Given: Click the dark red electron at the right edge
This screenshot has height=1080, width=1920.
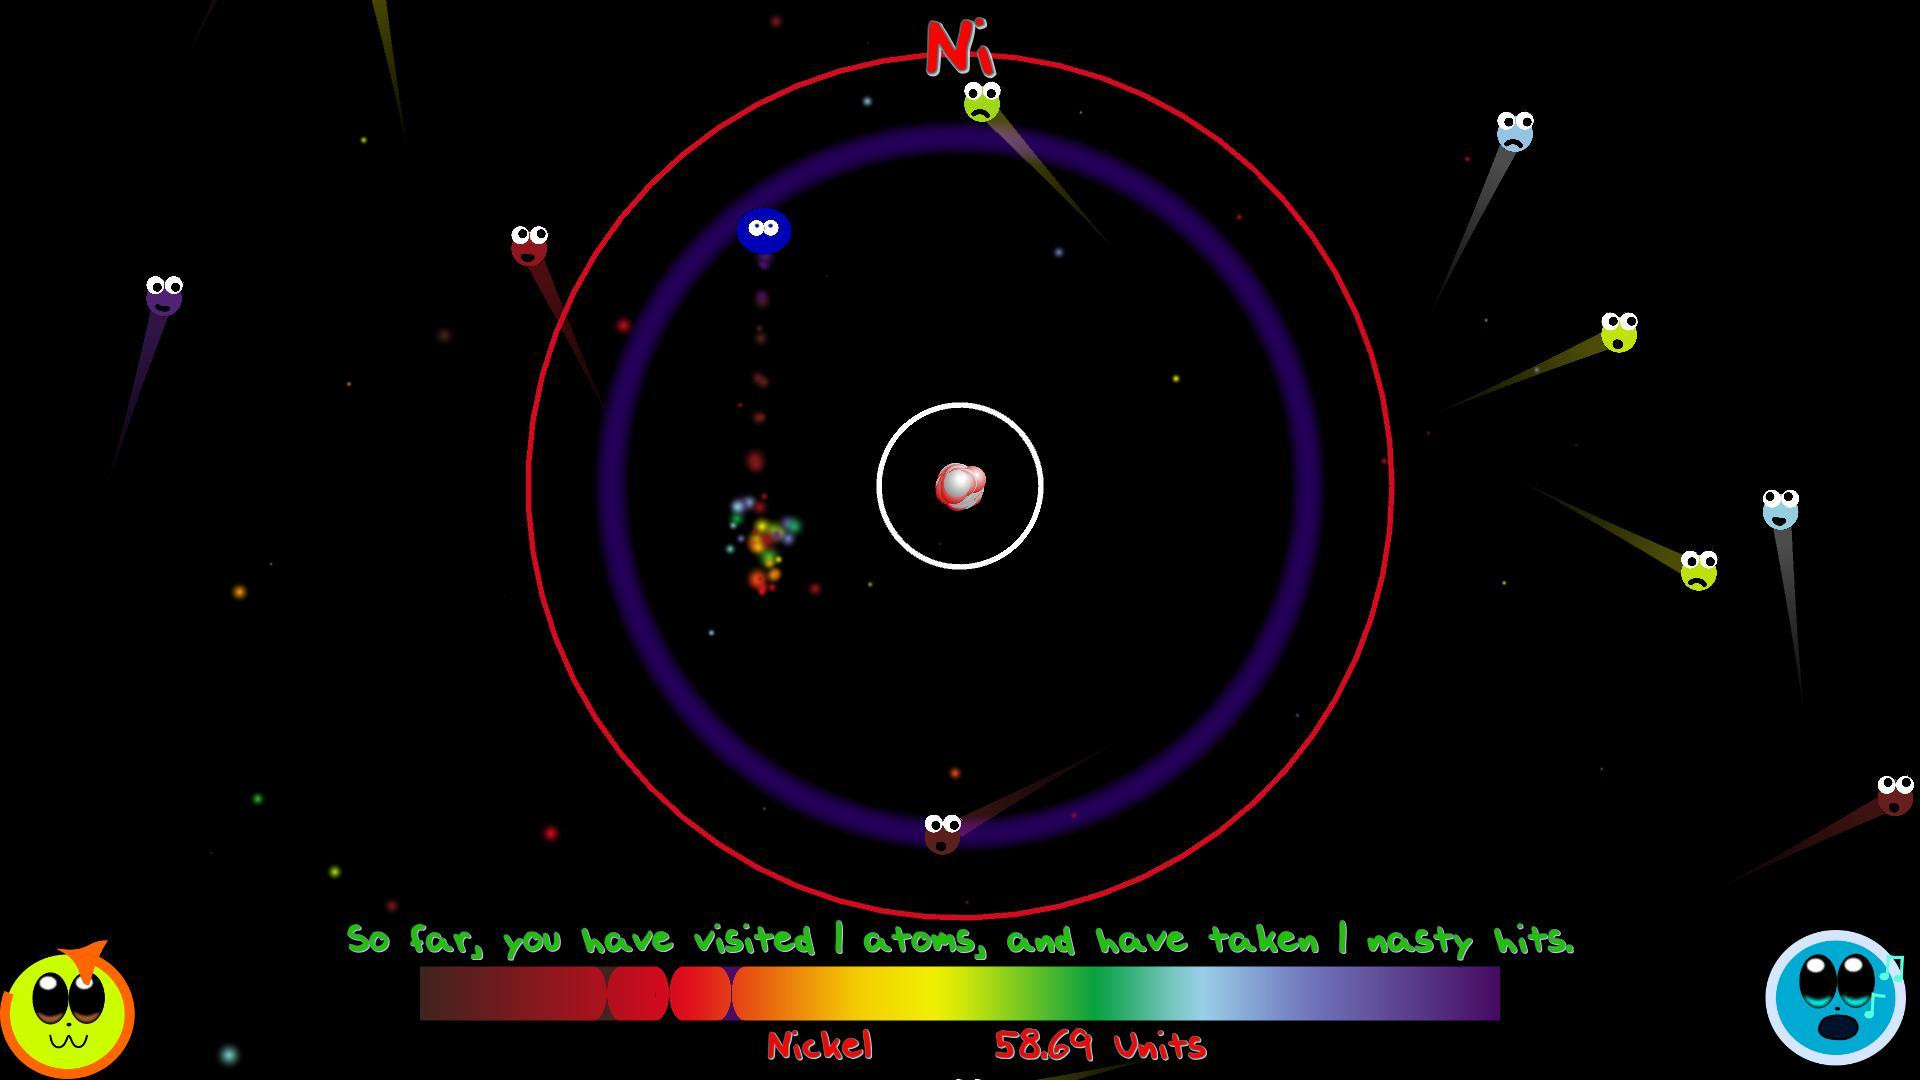Looking at the screenshot, I should coord(1895,795).
